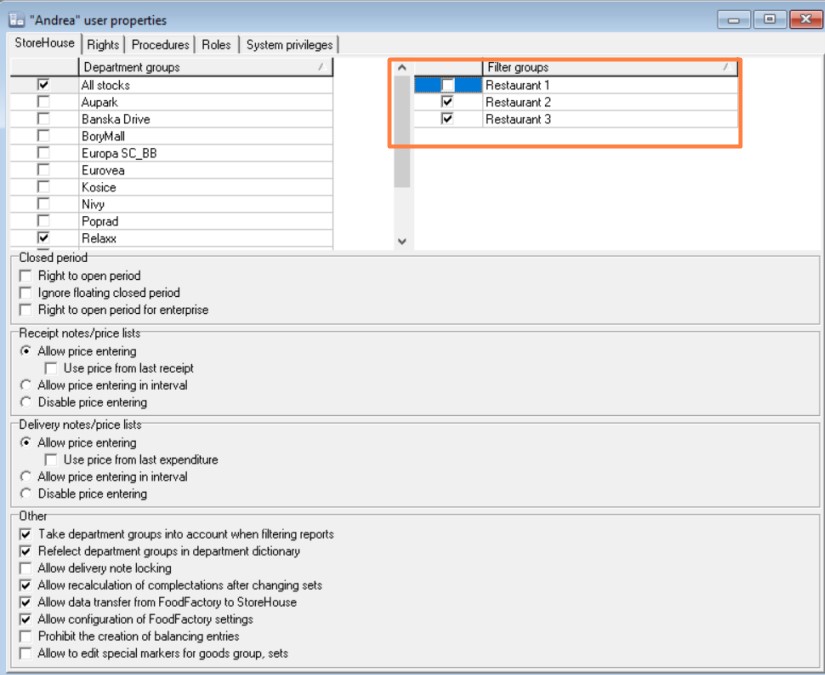Select Allow price entering in interval for Delivery notes
Image resolution: width=825 pixels, height=675 pixels.
tap(26, 477)
